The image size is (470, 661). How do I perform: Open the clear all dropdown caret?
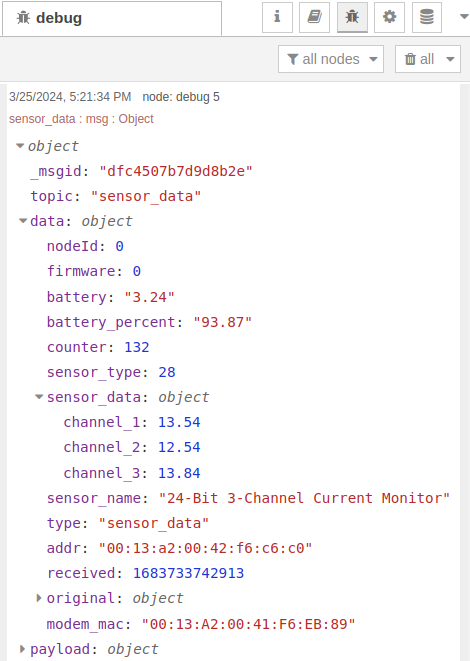tap(450, 59)
